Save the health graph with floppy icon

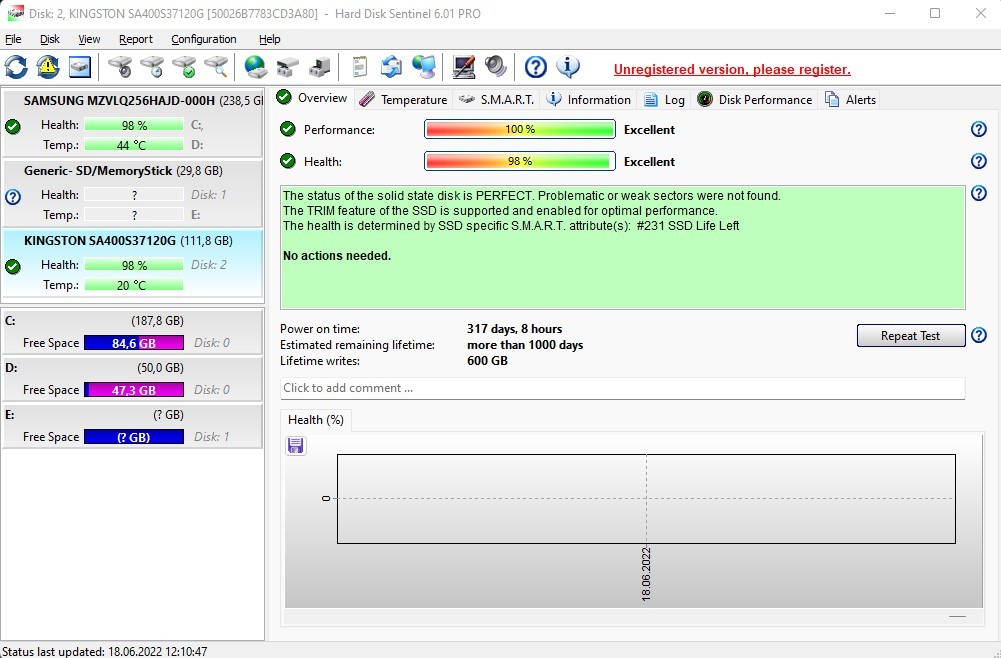[296, 445]
